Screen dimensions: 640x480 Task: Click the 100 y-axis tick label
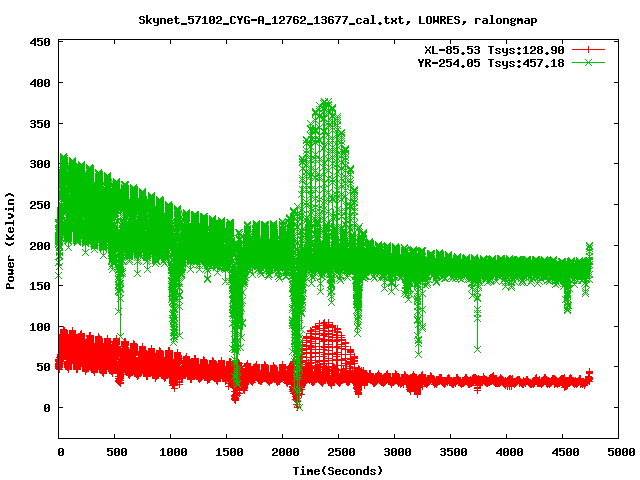(40, 327)
